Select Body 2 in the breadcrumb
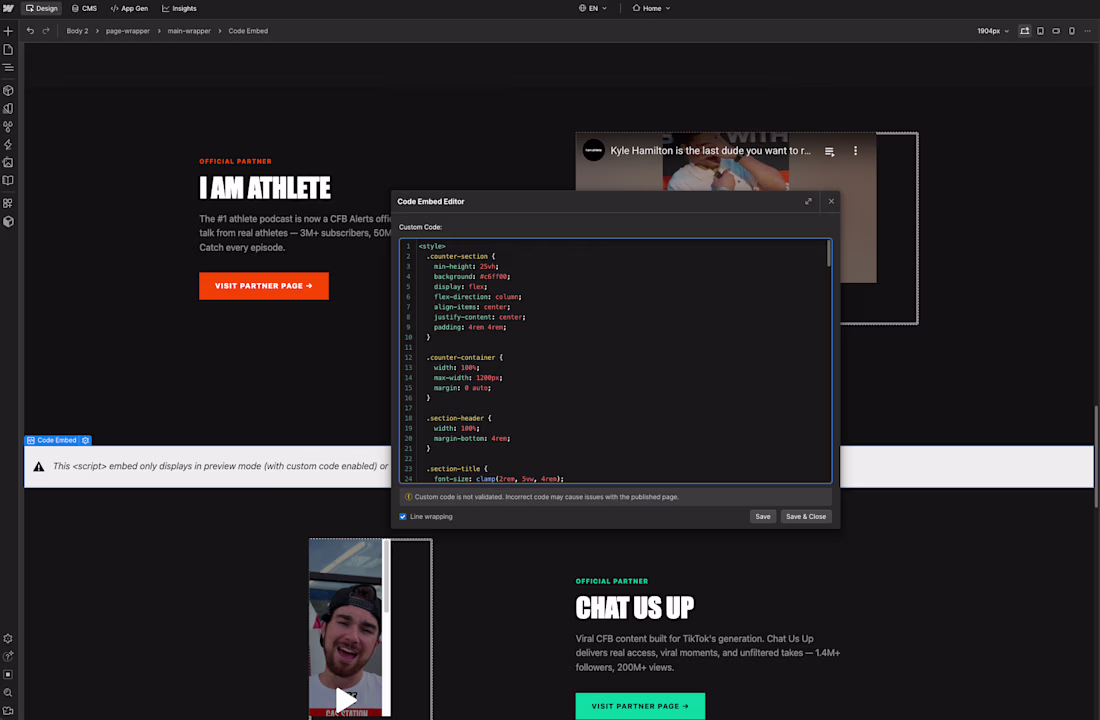1100x720 pixels. 77,31
